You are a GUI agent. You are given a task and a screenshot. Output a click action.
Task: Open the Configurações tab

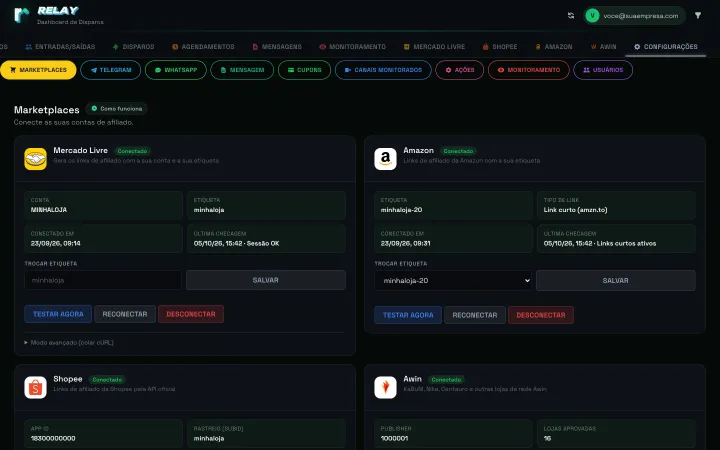tap(665, 47)
